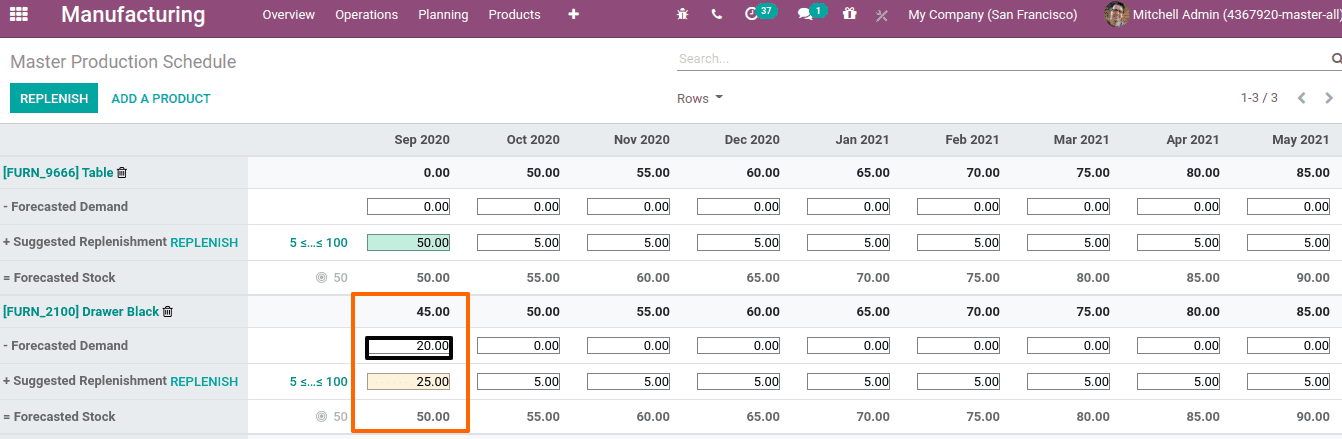Click target stock icon in Table's Forecasted Stock row
Viewport: 1342px width, 439px height.
pyautogui.click(x=321, y=278)
